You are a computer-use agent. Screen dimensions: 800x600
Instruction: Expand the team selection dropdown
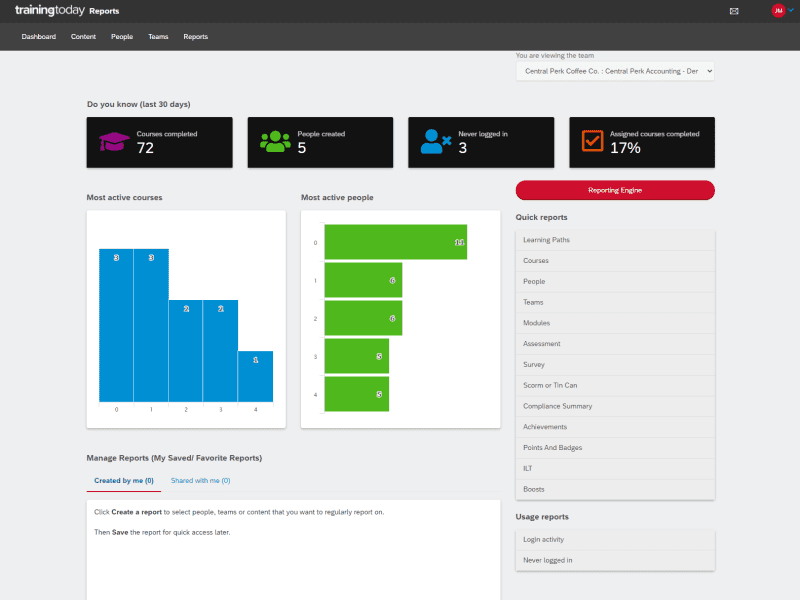pyautogui.click(x=615, y=71)
